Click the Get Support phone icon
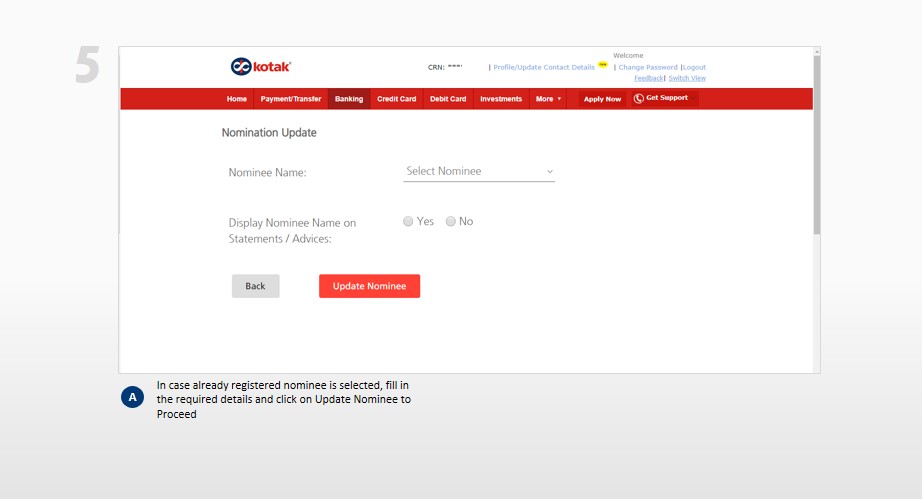This screenshot has height=499, width=922. pyautogui.click(x=639, y=99)
